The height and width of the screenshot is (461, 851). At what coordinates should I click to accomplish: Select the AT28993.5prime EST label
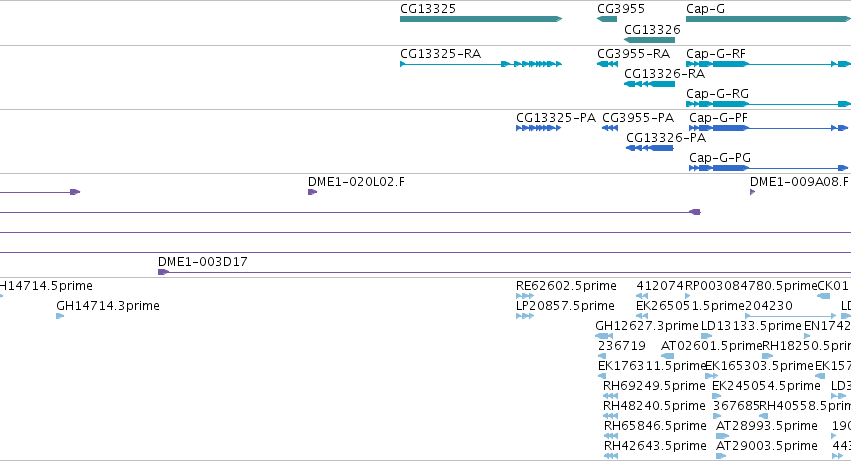click(767, 426)
